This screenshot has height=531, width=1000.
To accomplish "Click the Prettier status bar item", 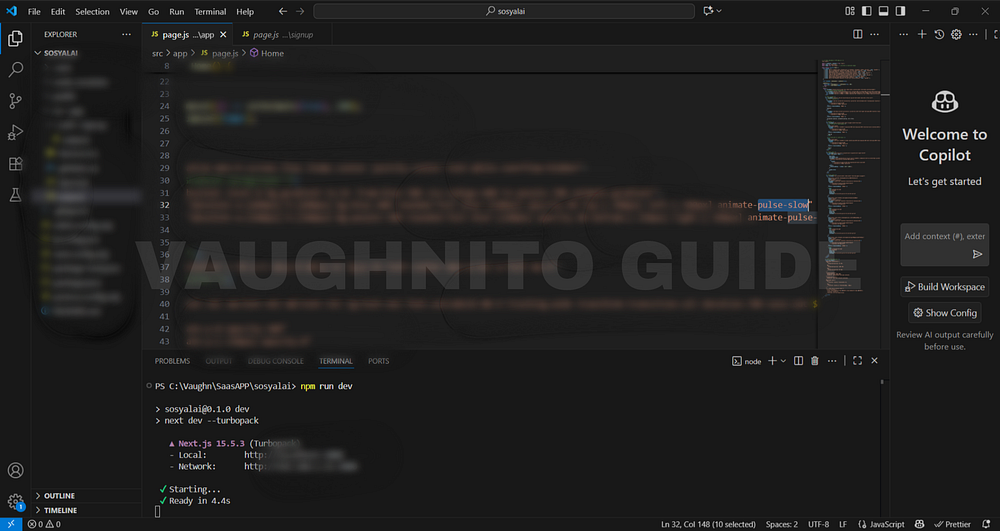I will pos(953,524).
